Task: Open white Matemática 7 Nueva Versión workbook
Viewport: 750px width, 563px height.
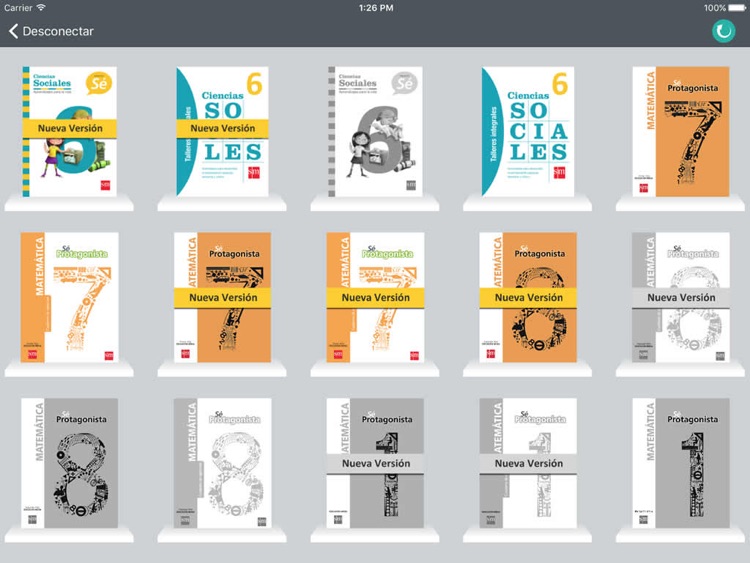Action: coord(375,297)
